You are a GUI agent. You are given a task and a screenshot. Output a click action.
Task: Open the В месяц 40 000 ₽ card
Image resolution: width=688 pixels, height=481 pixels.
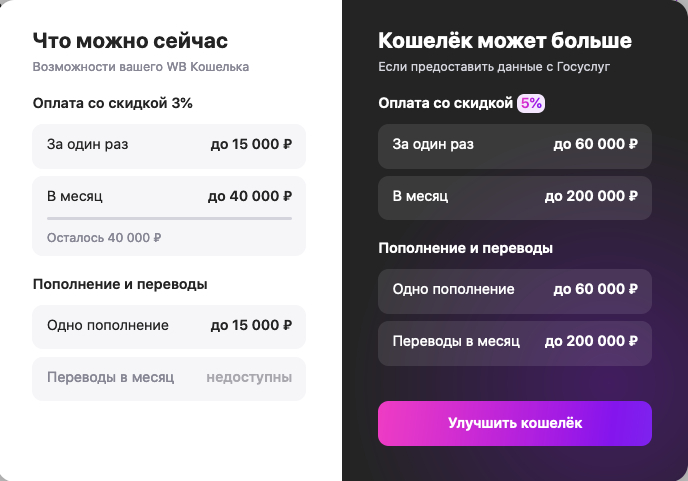point(169,197)
